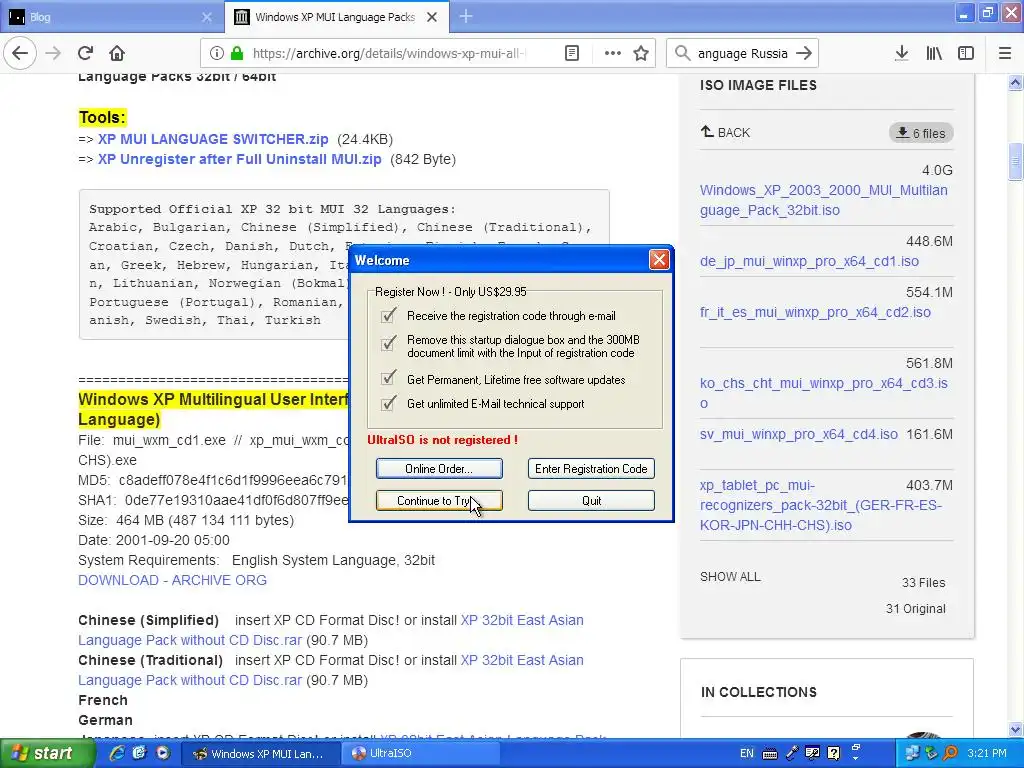Download de_jp_mui_winxp_pro_x64_cd1.iso
Screen dimensions: 1024x768
click(x=809, y=261)
